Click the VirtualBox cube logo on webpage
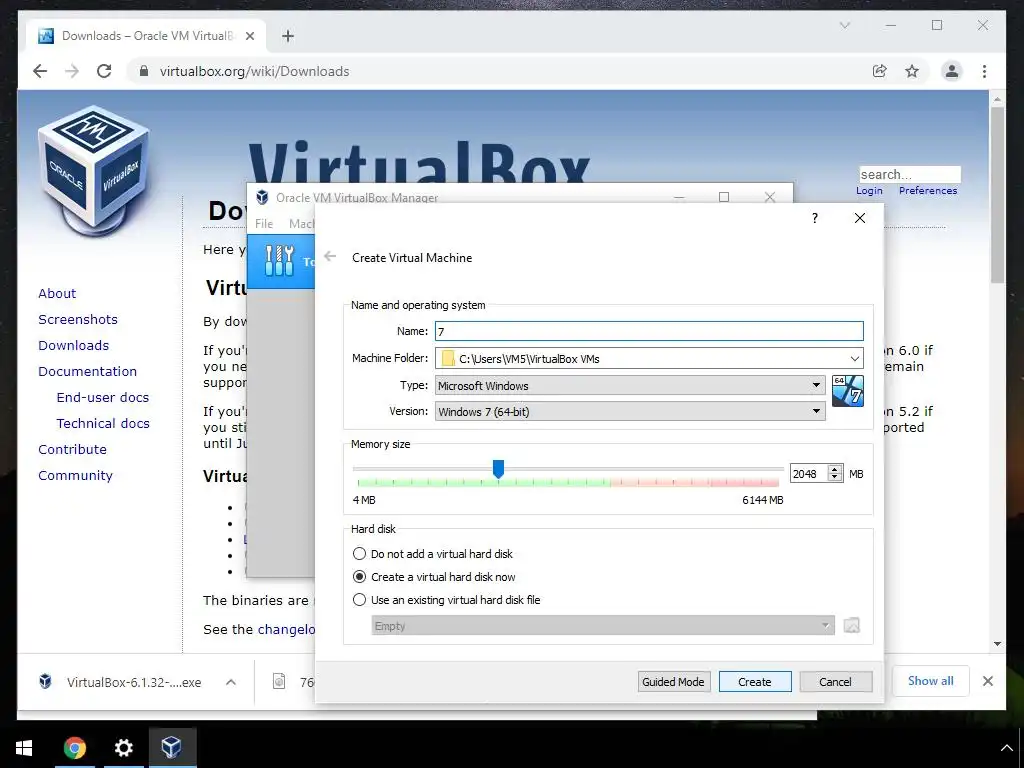This screenshot has width=1024, height=768. click(x=95, y=171)
